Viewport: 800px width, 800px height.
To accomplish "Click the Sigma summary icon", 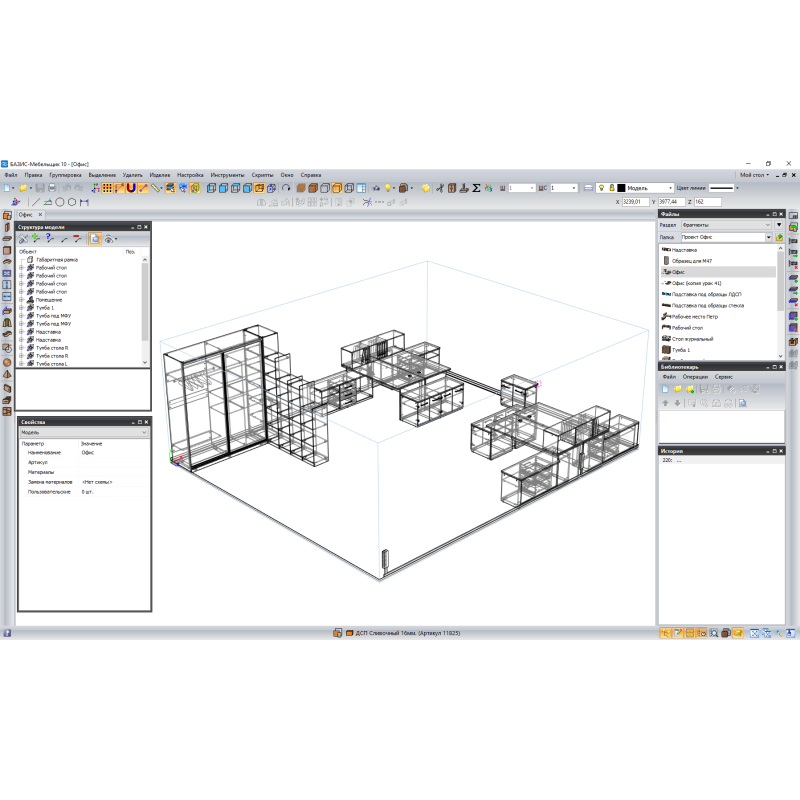I will pos(476,188).
